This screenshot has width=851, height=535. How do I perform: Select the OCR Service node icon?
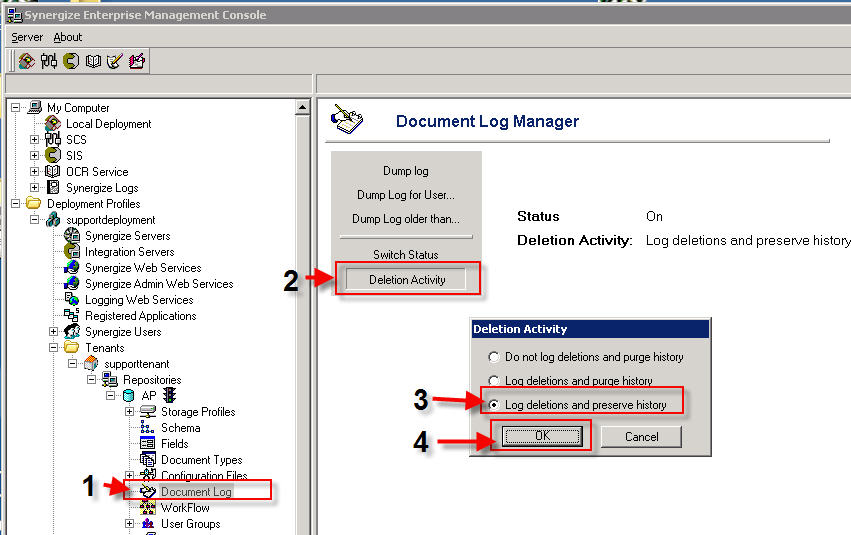[x=53, y=171]
